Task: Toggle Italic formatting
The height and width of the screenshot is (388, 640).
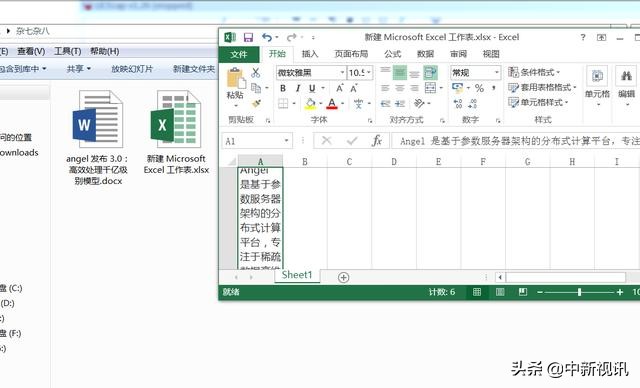Action: point(298,88)
